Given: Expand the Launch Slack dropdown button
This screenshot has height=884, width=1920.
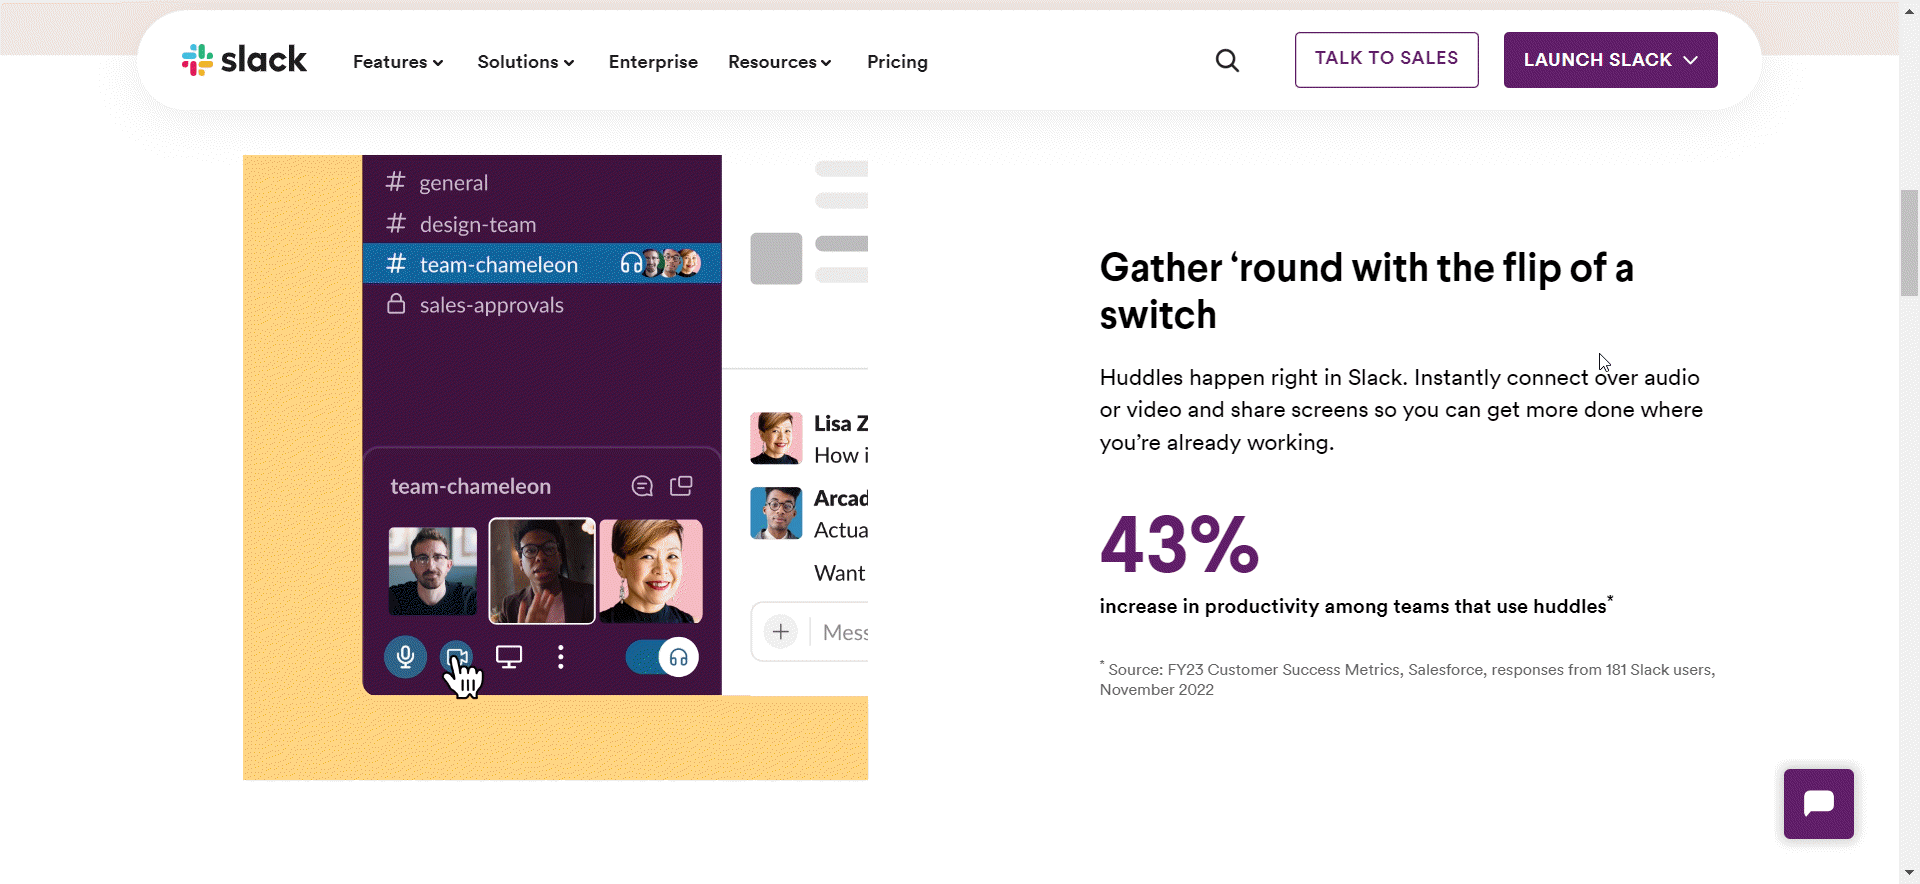Looking at the screenshot, I should point(1610,60).
